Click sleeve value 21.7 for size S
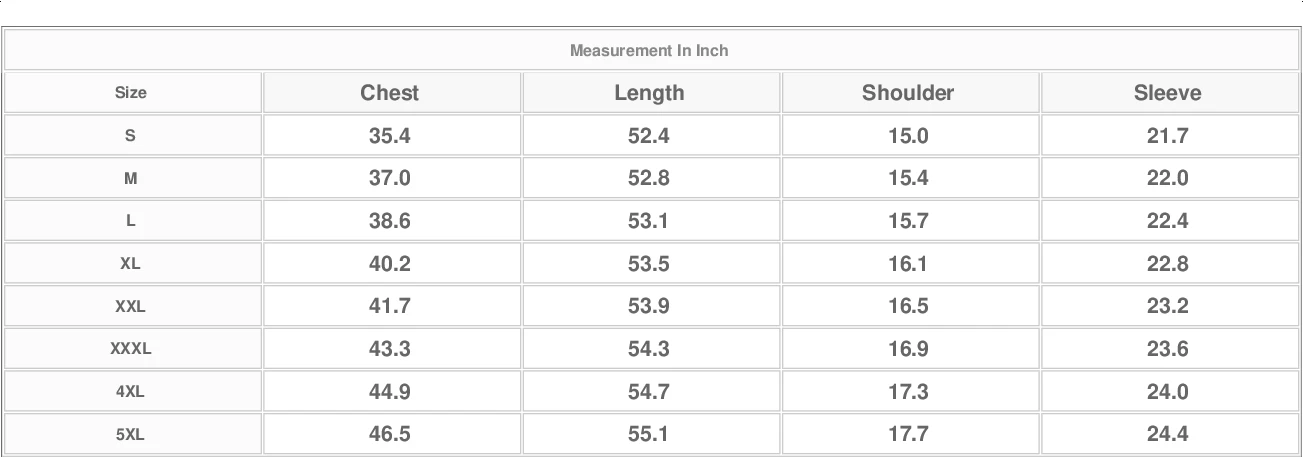The height and width of the screenshot is (457, 1303). tap(1167, 136)
